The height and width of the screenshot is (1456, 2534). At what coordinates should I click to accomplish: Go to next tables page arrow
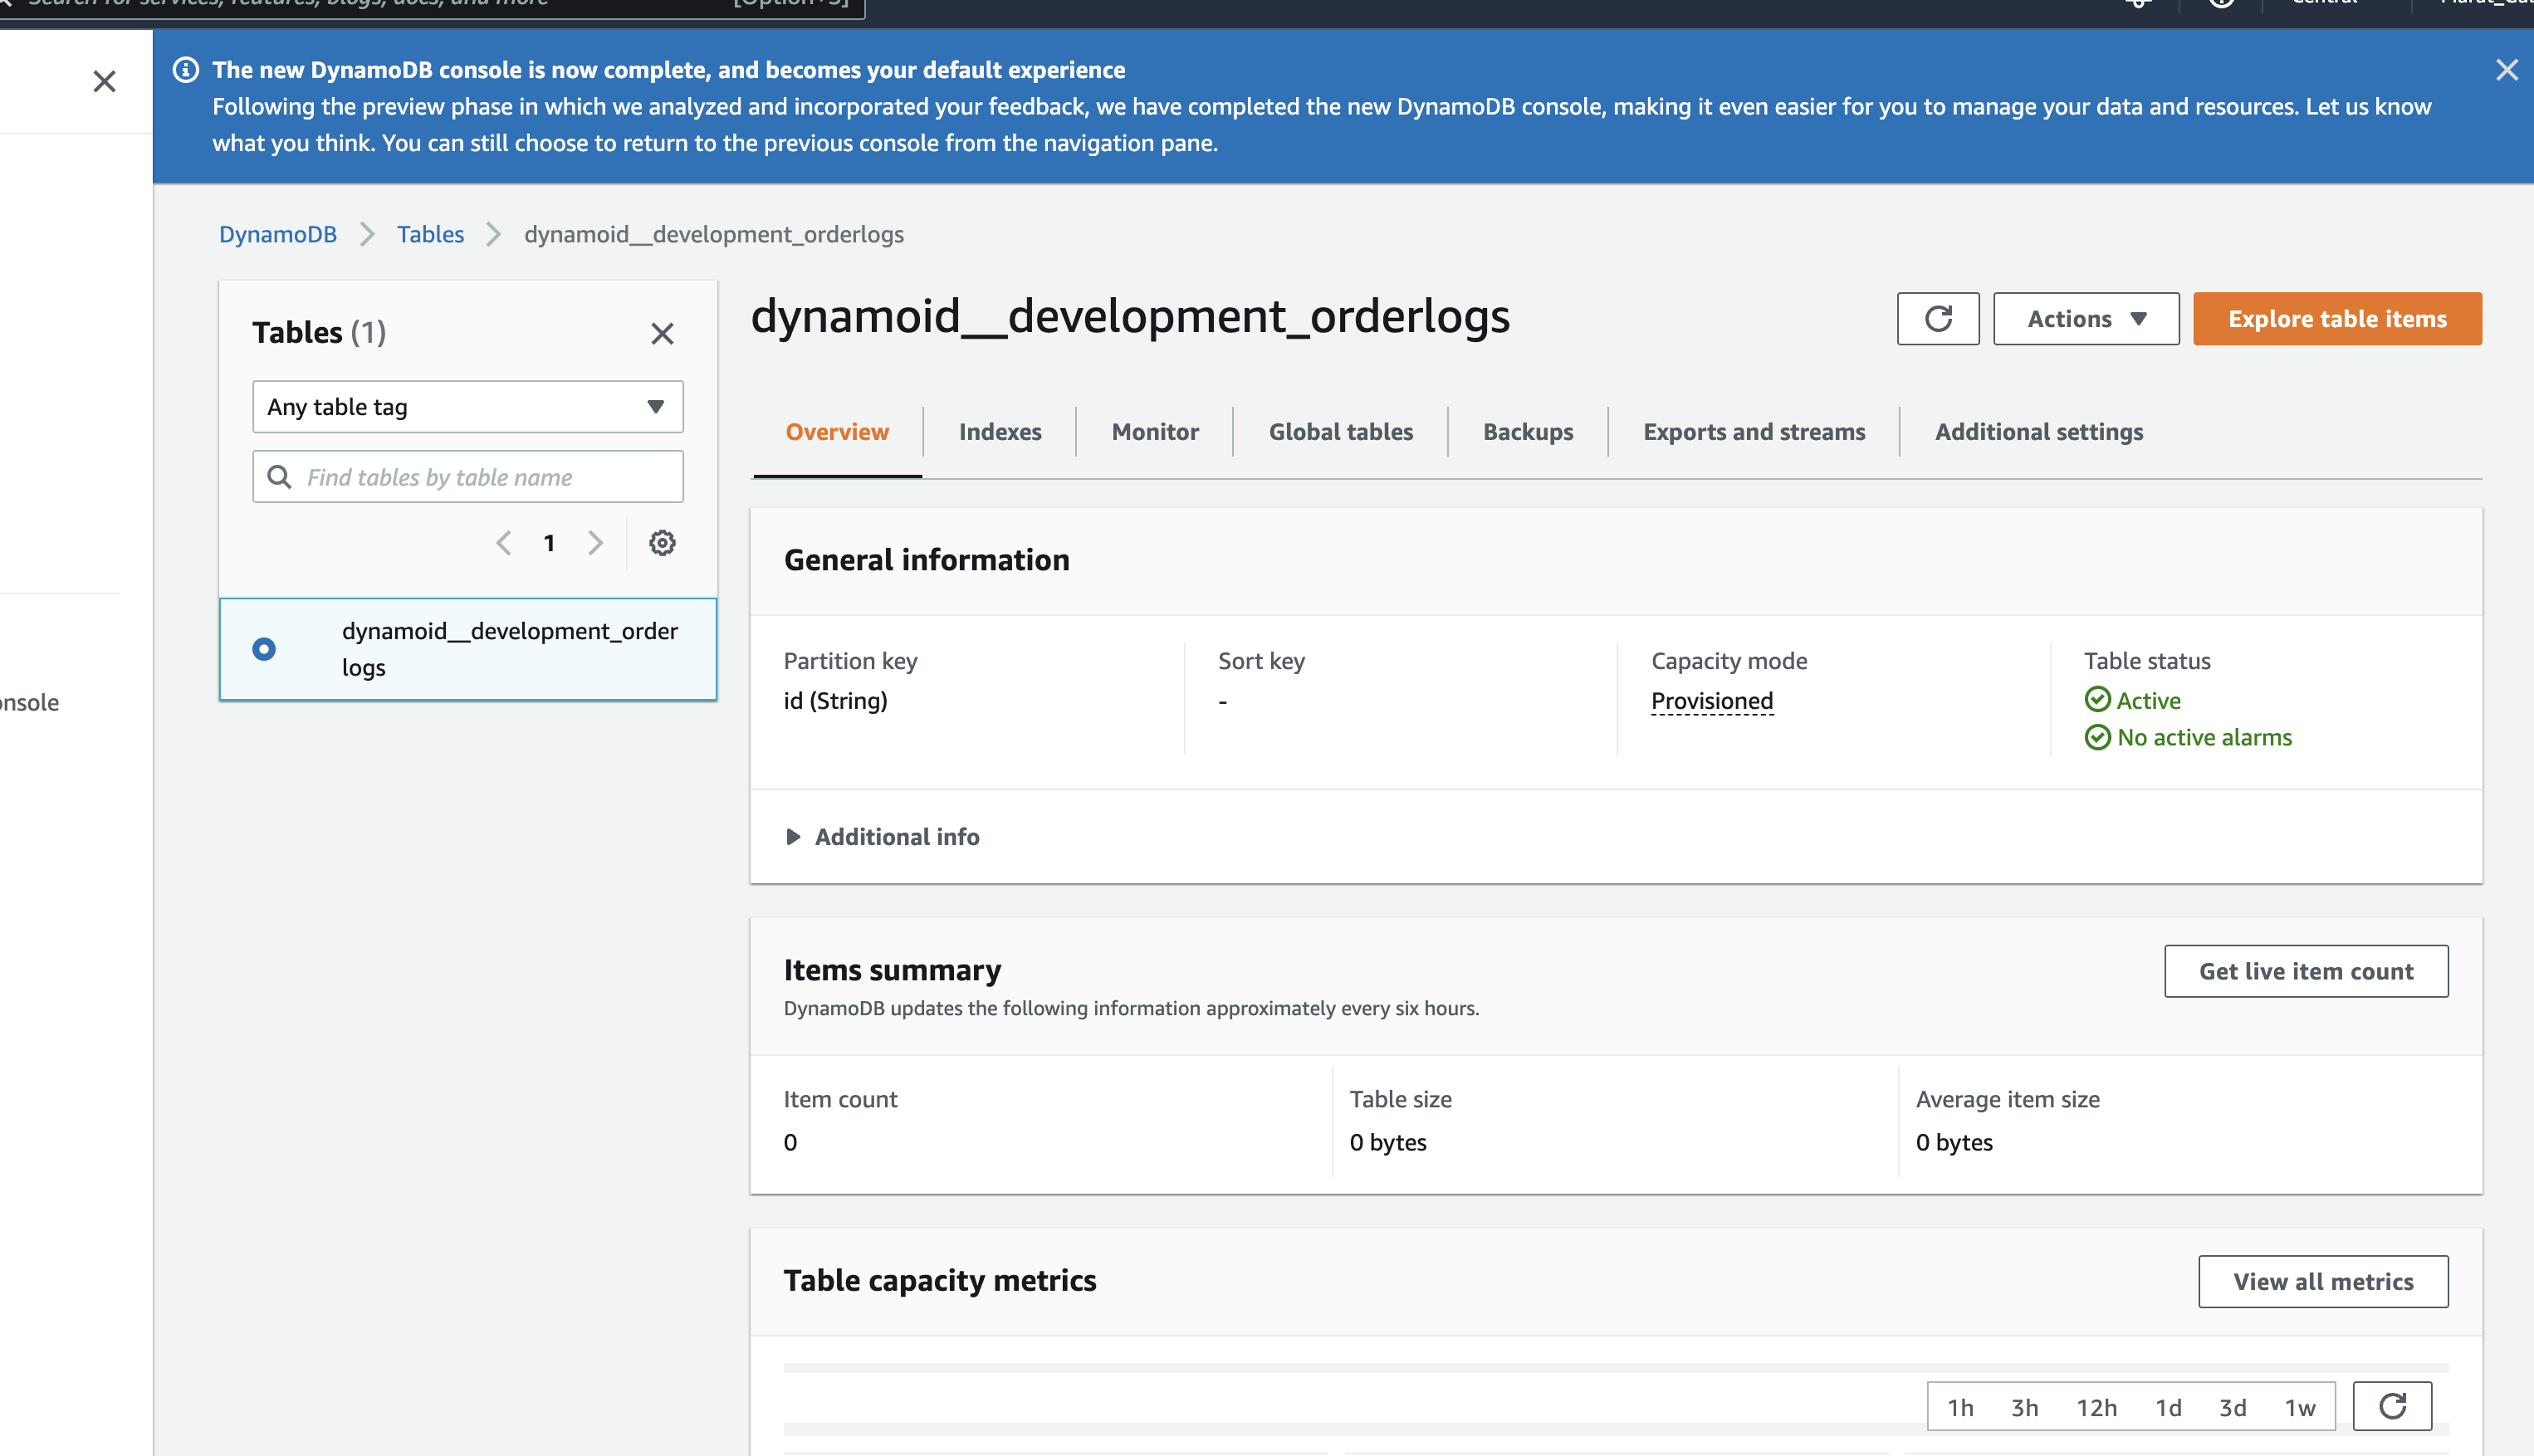pos(595,543)
